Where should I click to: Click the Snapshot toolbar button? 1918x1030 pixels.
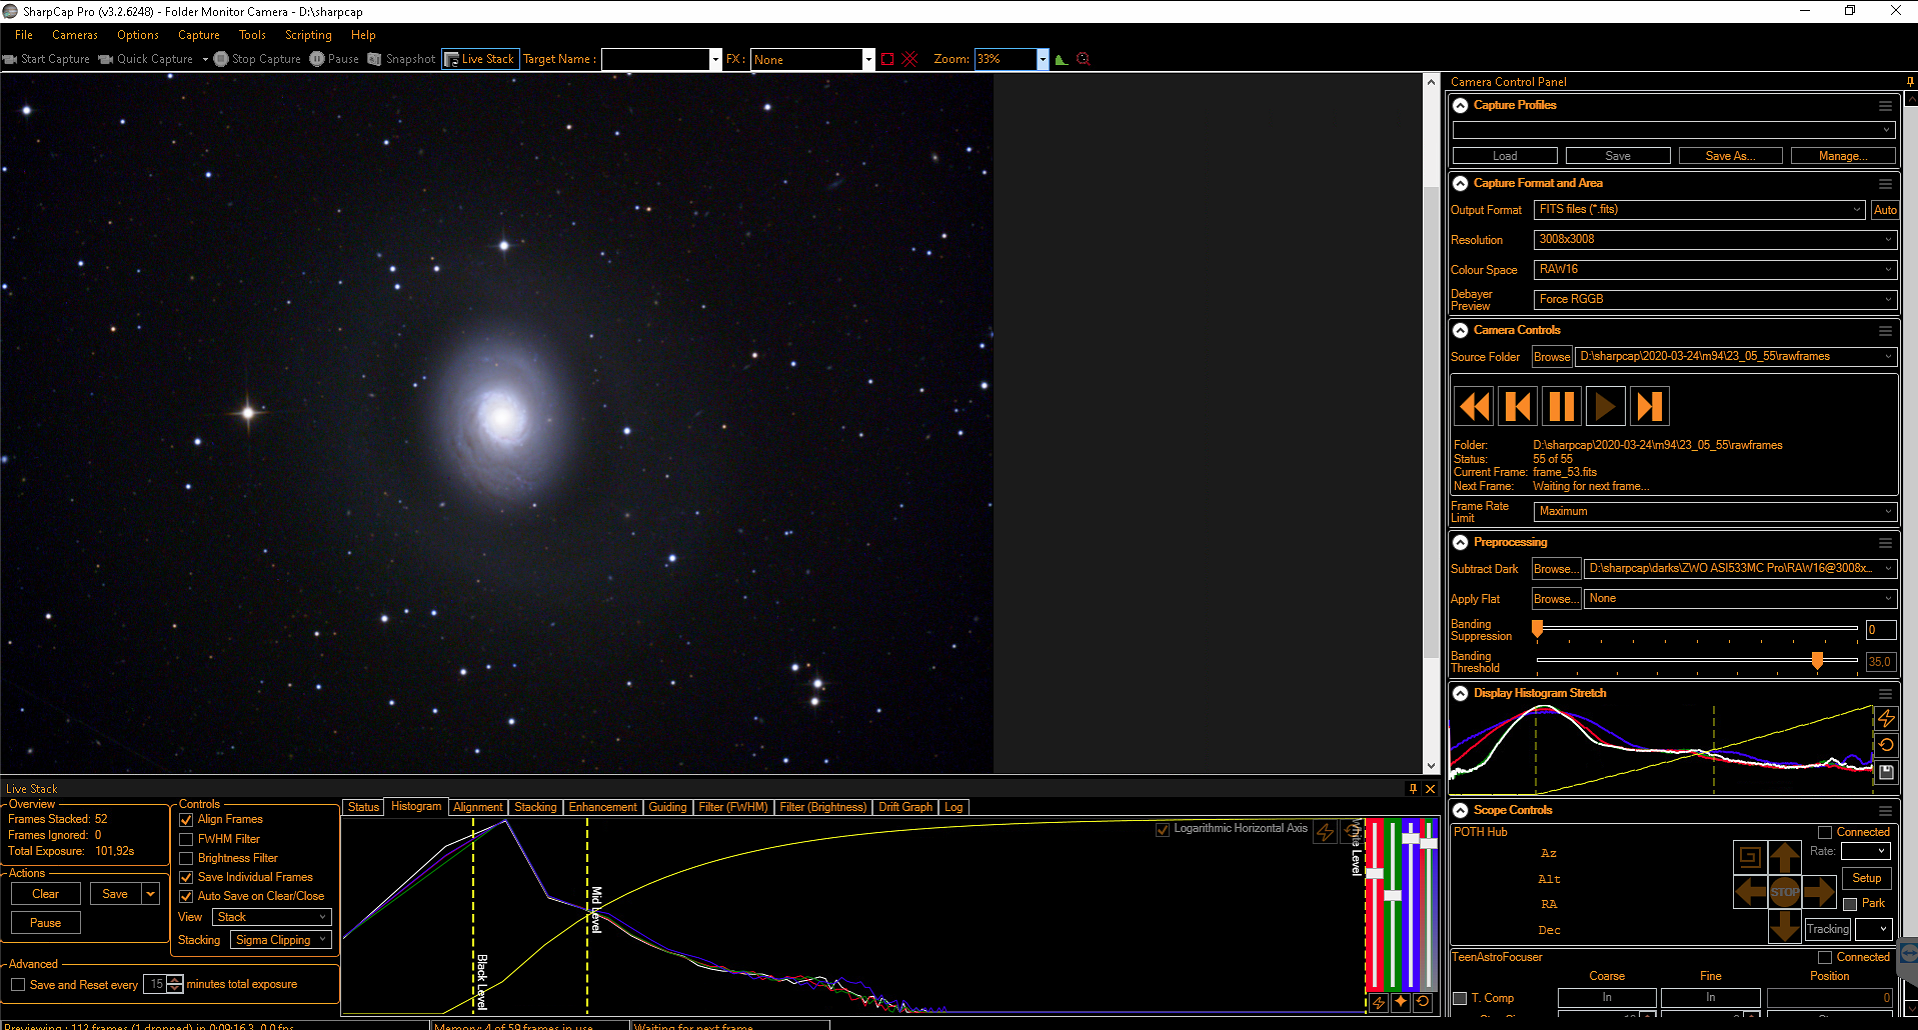[x=402, y=59]
